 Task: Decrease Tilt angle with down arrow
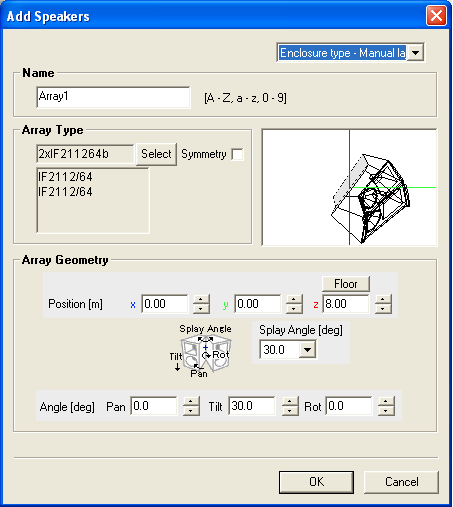[x=290, y=410]
